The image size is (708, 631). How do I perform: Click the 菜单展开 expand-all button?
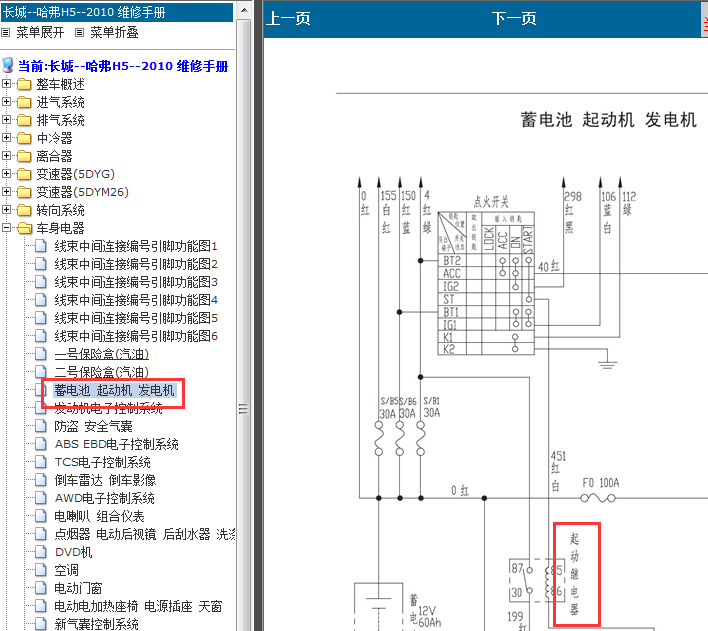pos(40,33)
